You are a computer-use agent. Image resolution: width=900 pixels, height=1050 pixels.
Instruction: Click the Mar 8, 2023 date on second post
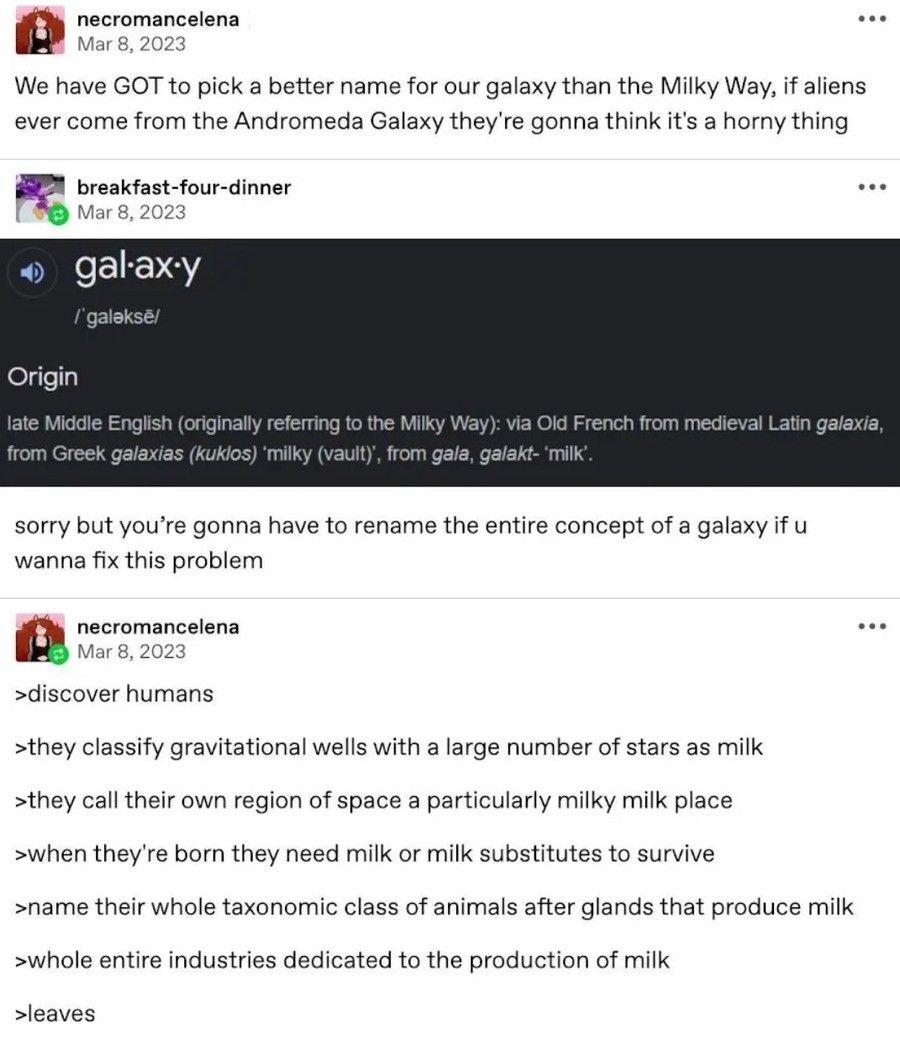(x=131, y=212)
